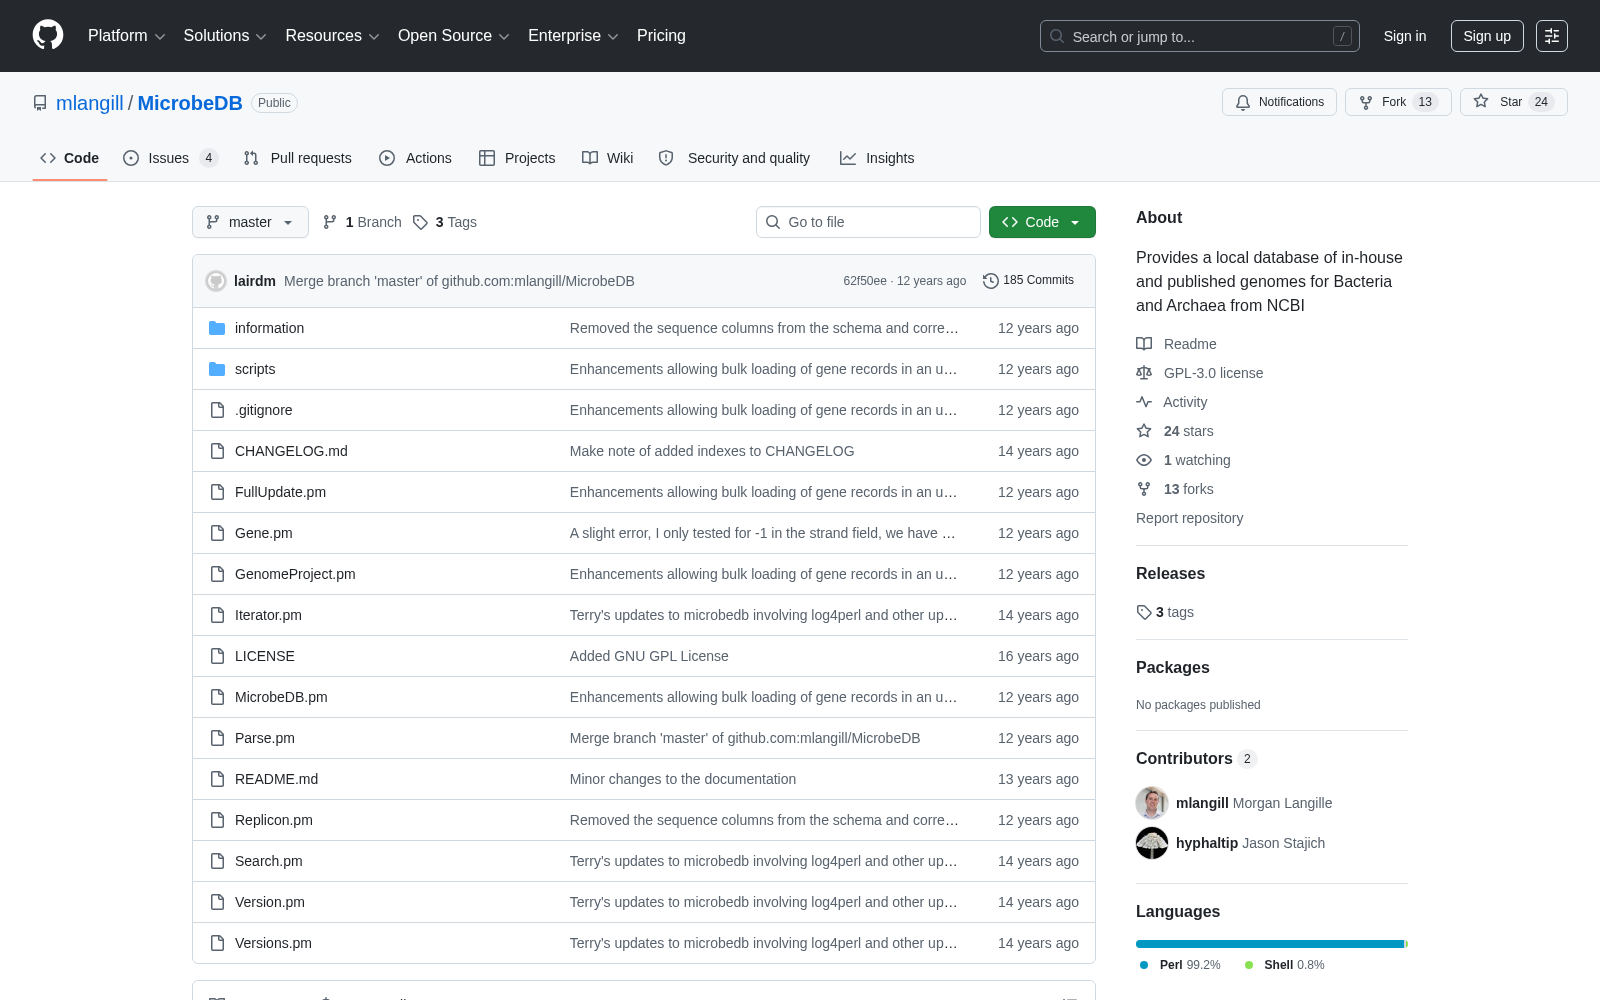Click the Sign in link
This screenshot has height=1000, width=1600.
pyautogui.click(x=1405, y=36)
